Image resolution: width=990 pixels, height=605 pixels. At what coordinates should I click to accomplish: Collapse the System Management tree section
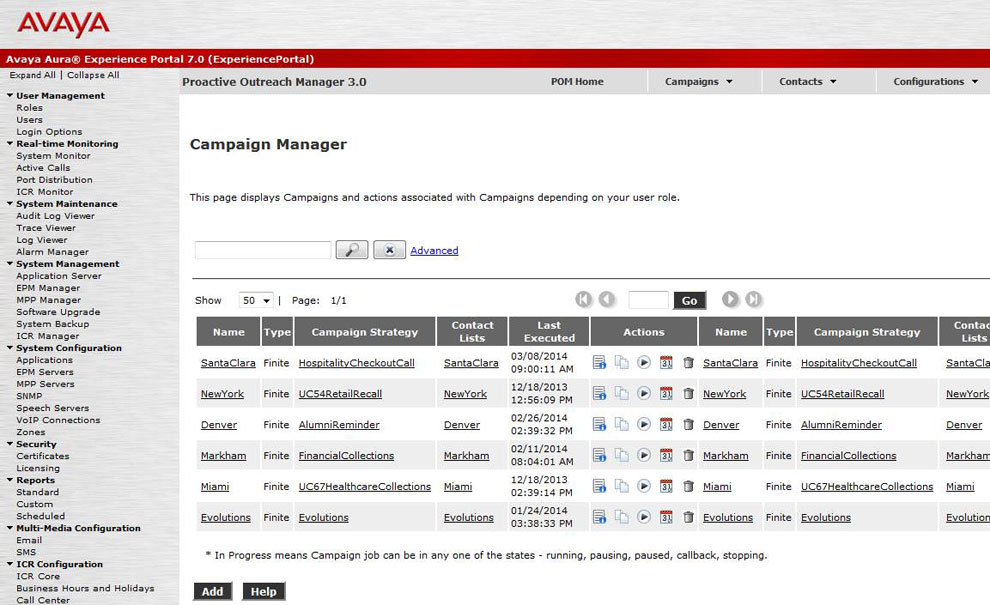10,263
